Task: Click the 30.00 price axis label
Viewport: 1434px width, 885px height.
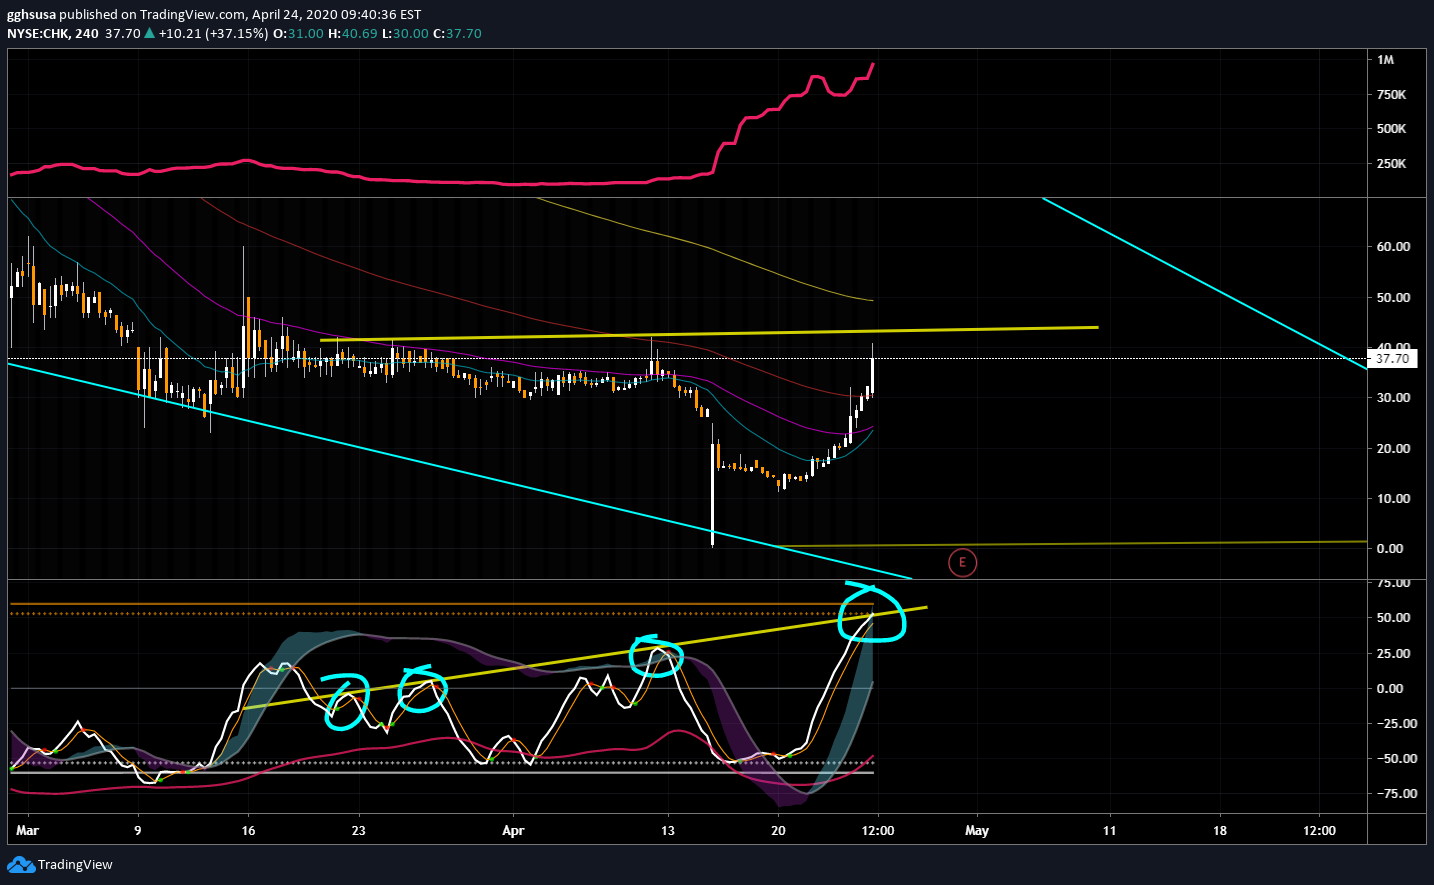Action: [1393, 397]
